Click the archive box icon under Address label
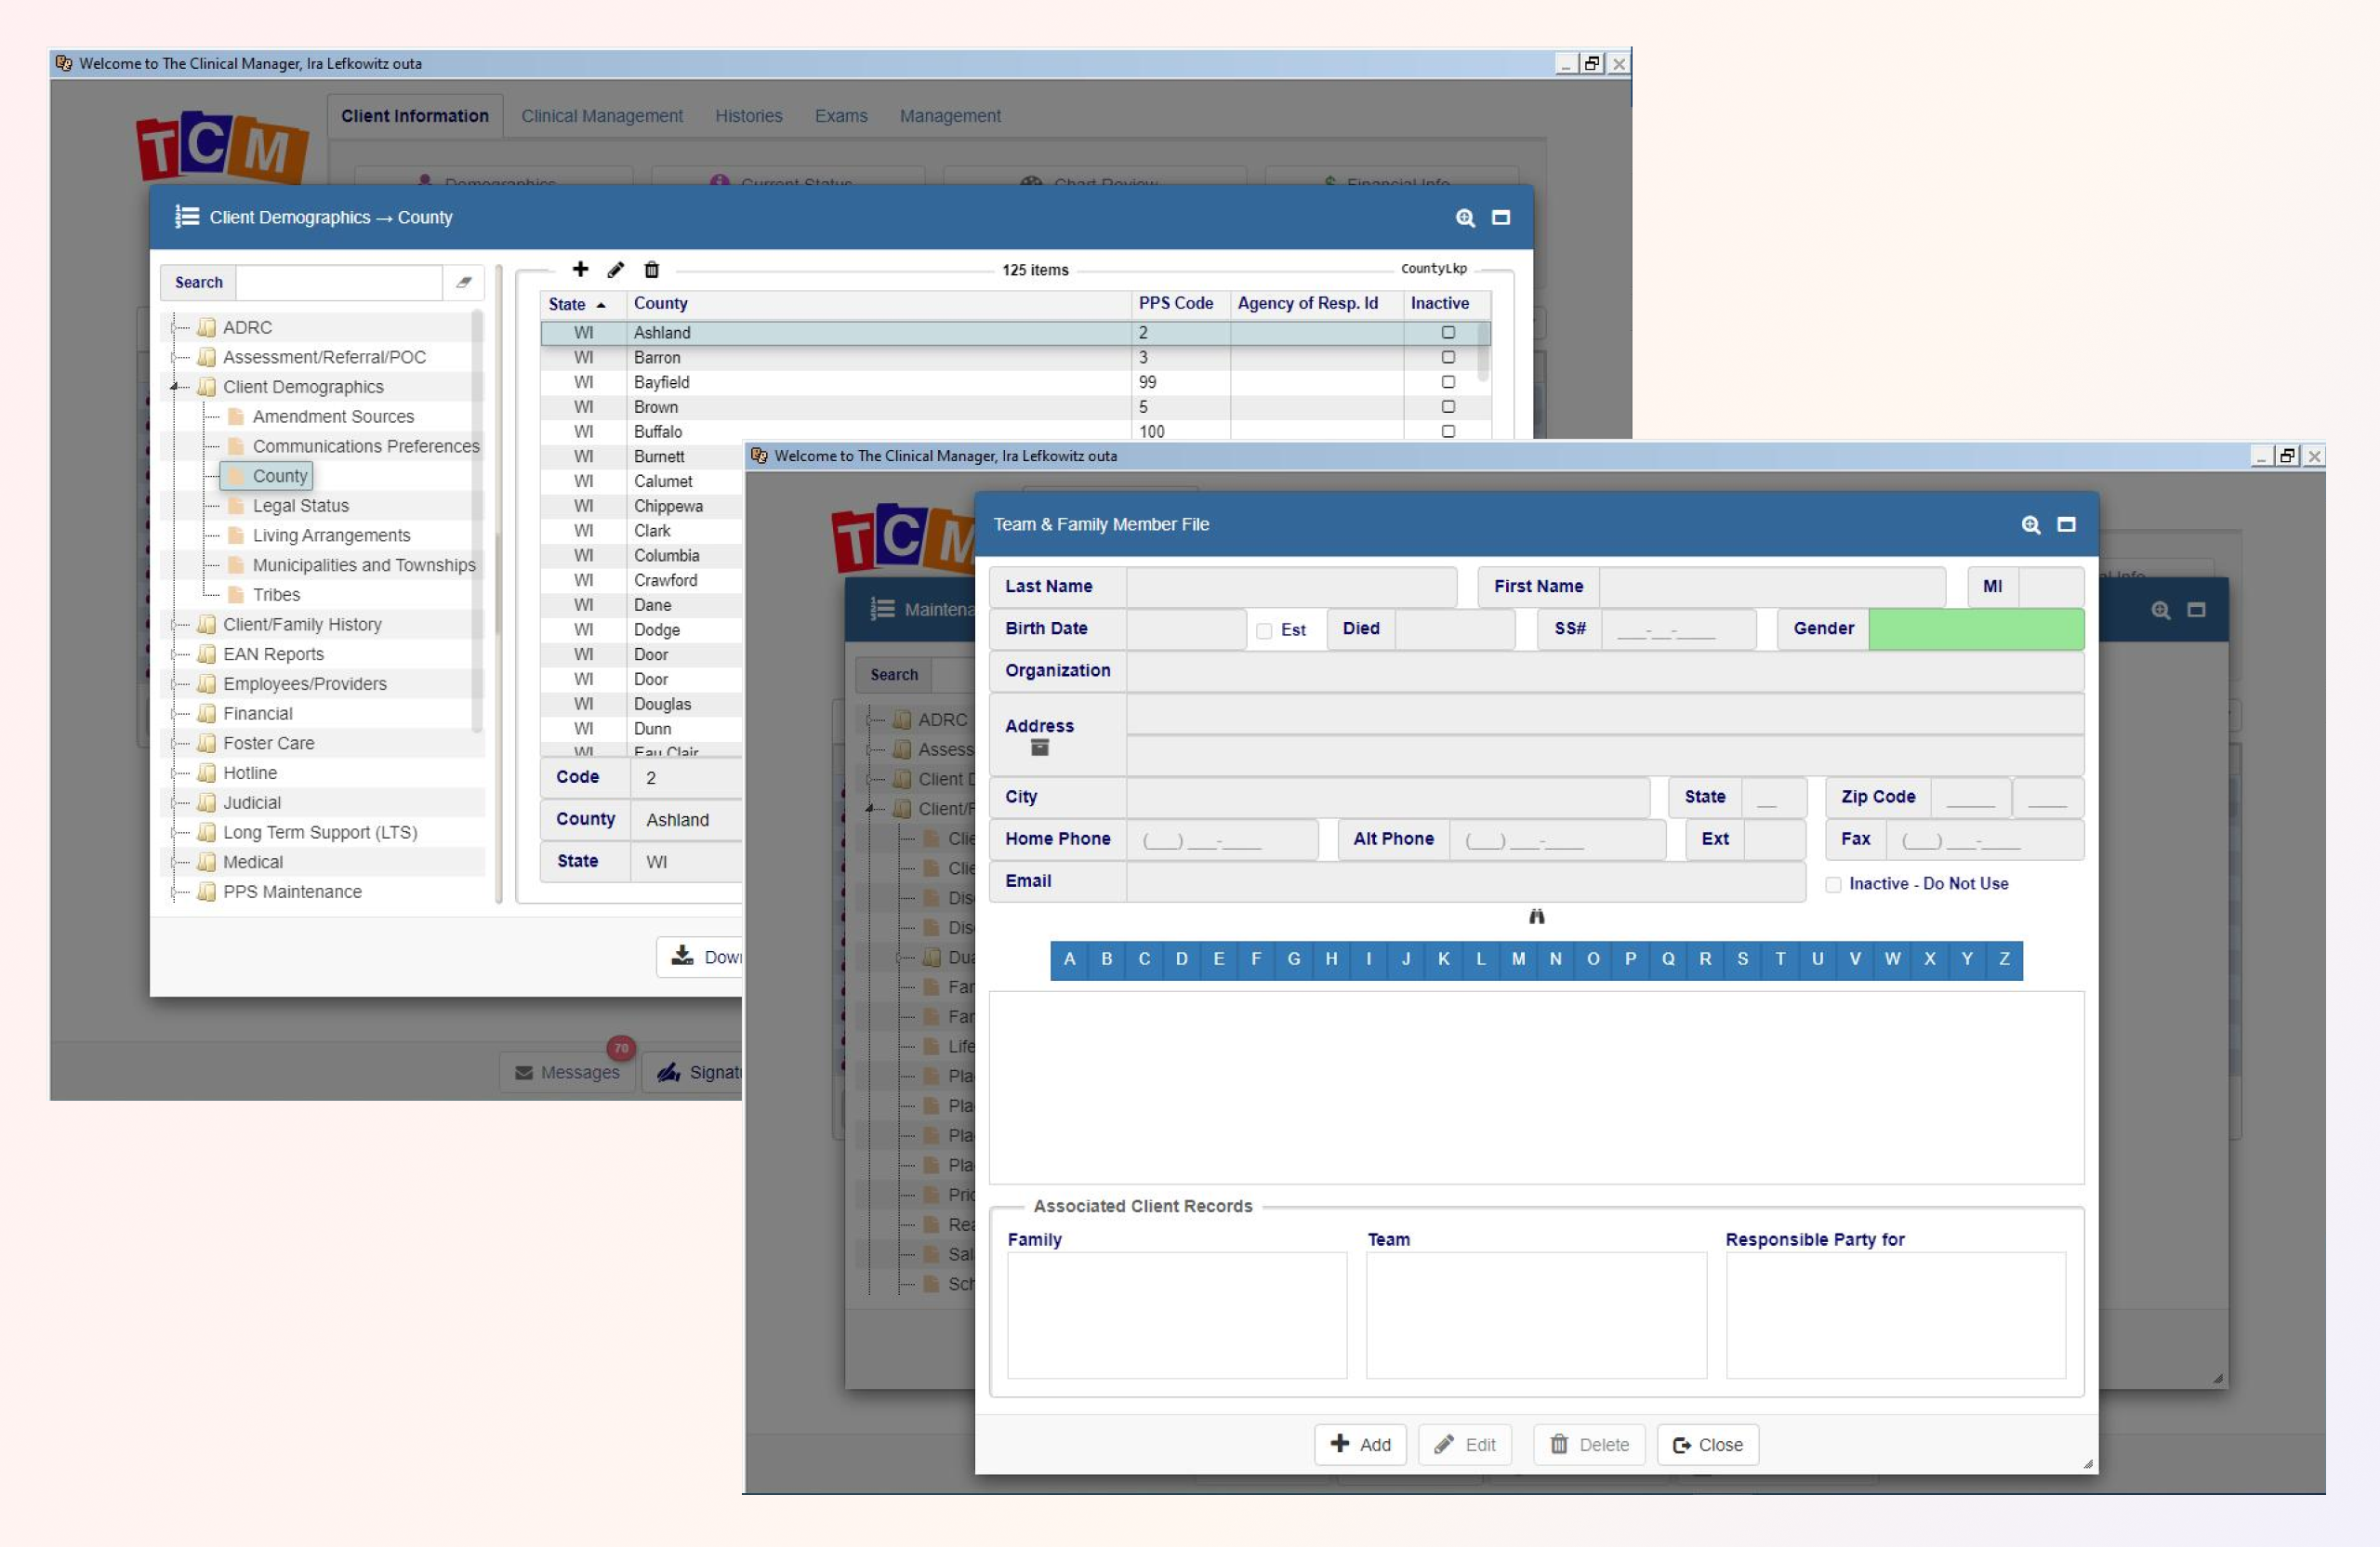This screenshot has width=2380, height=1547. pyautogui.click(x=1040, y=747)
